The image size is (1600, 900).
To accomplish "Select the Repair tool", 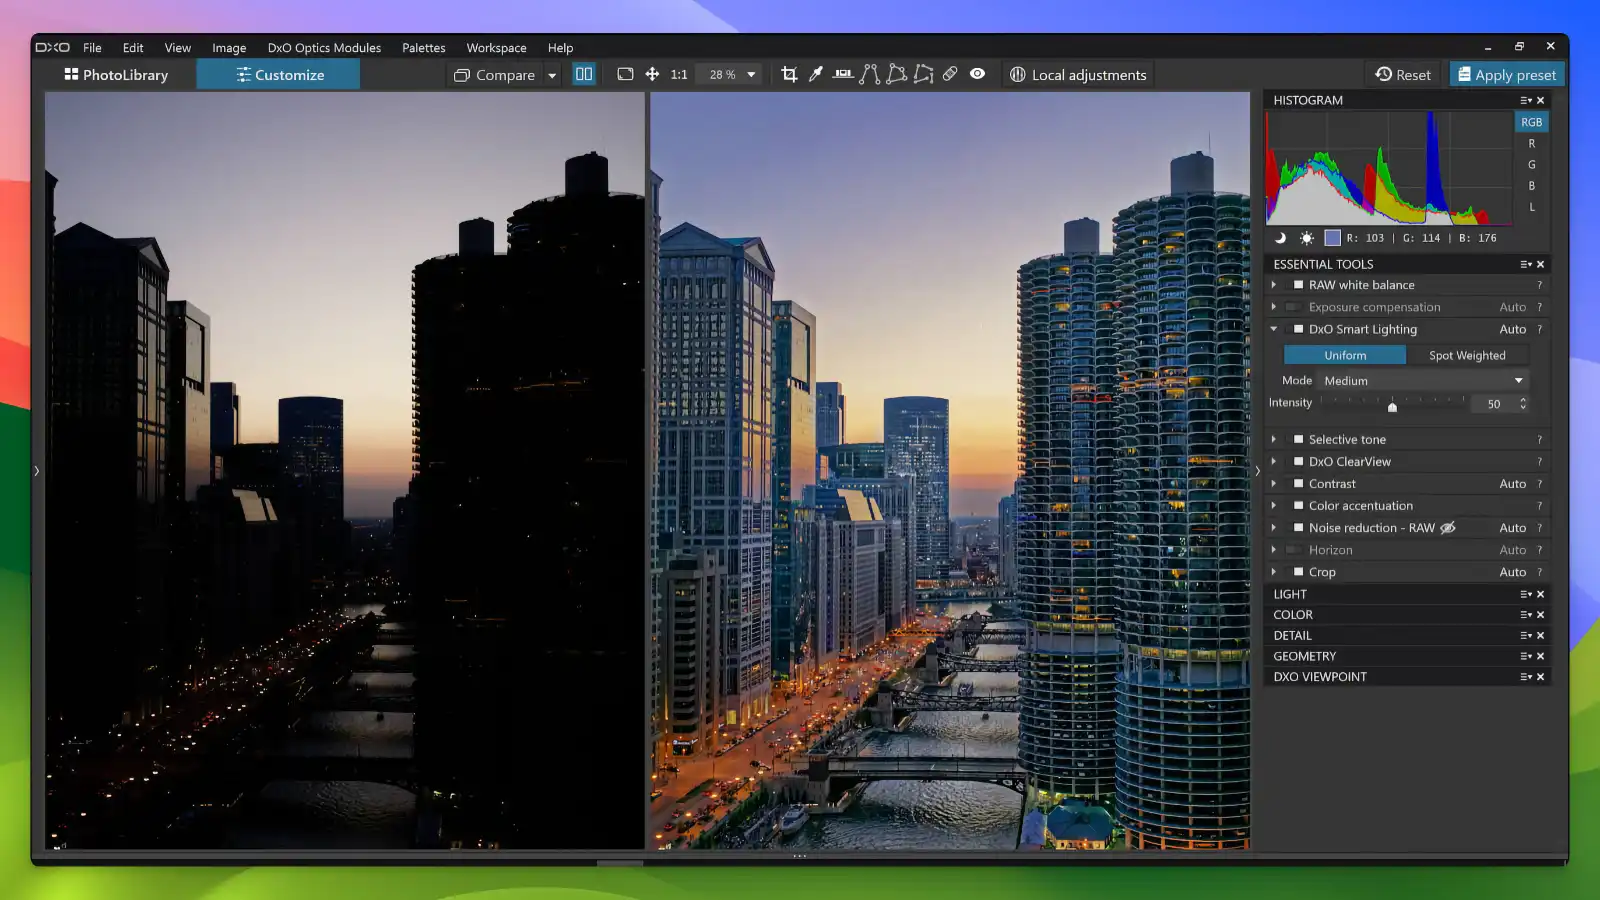I will click(948, 73).
